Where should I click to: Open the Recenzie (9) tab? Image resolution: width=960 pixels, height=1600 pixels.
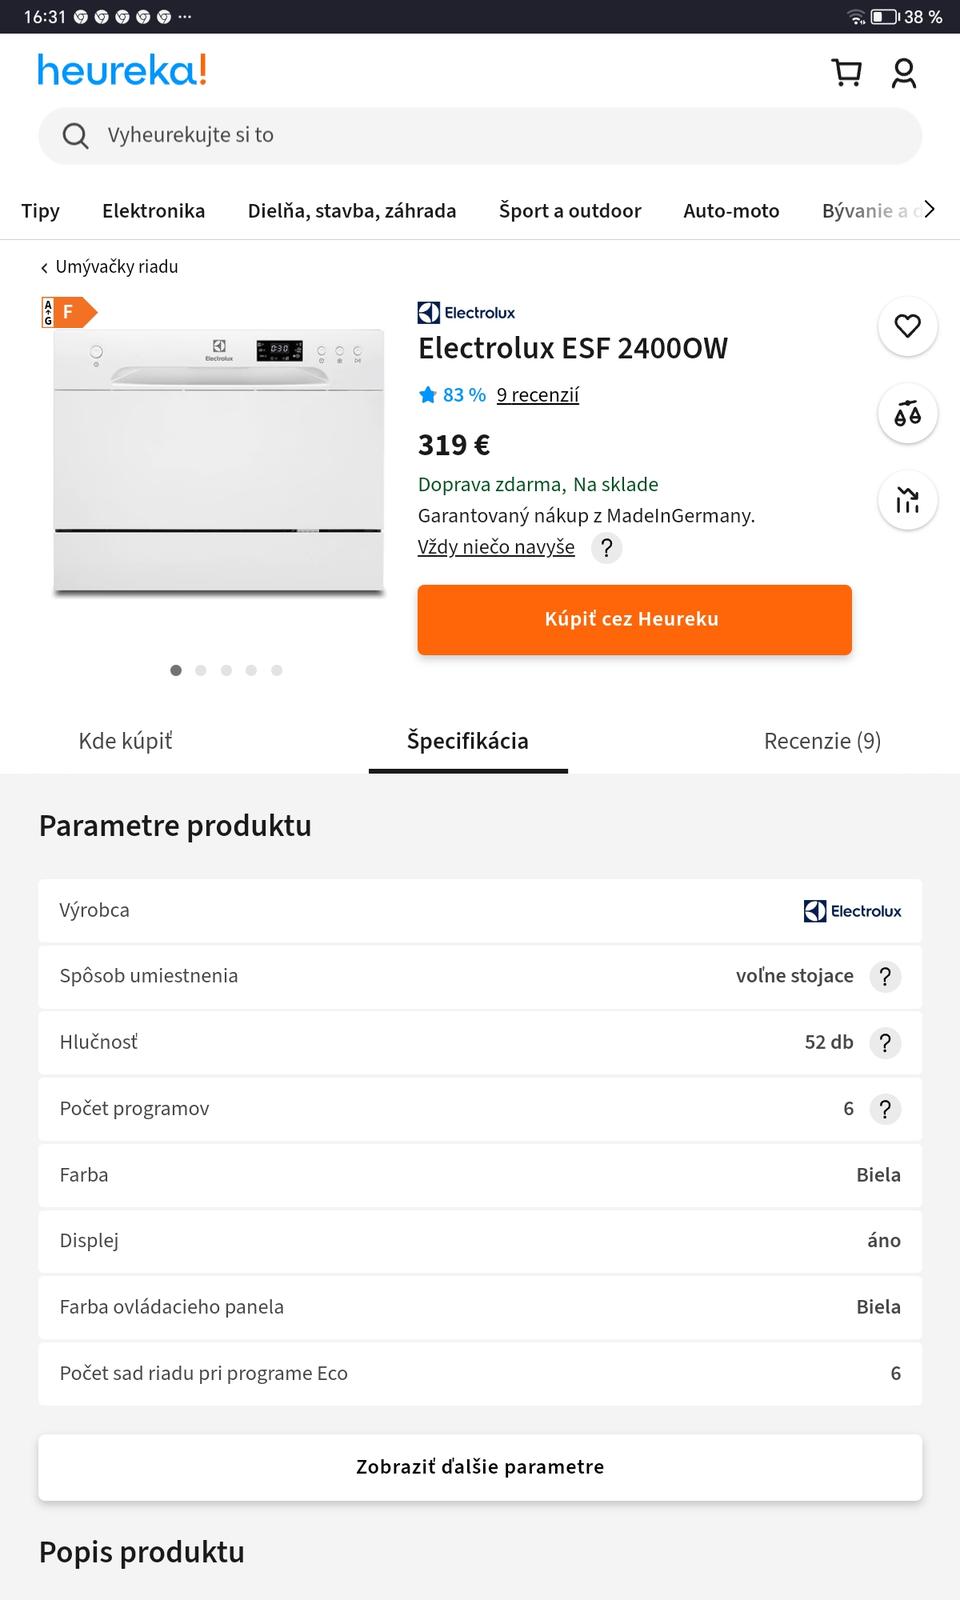[x=822, y=741]
